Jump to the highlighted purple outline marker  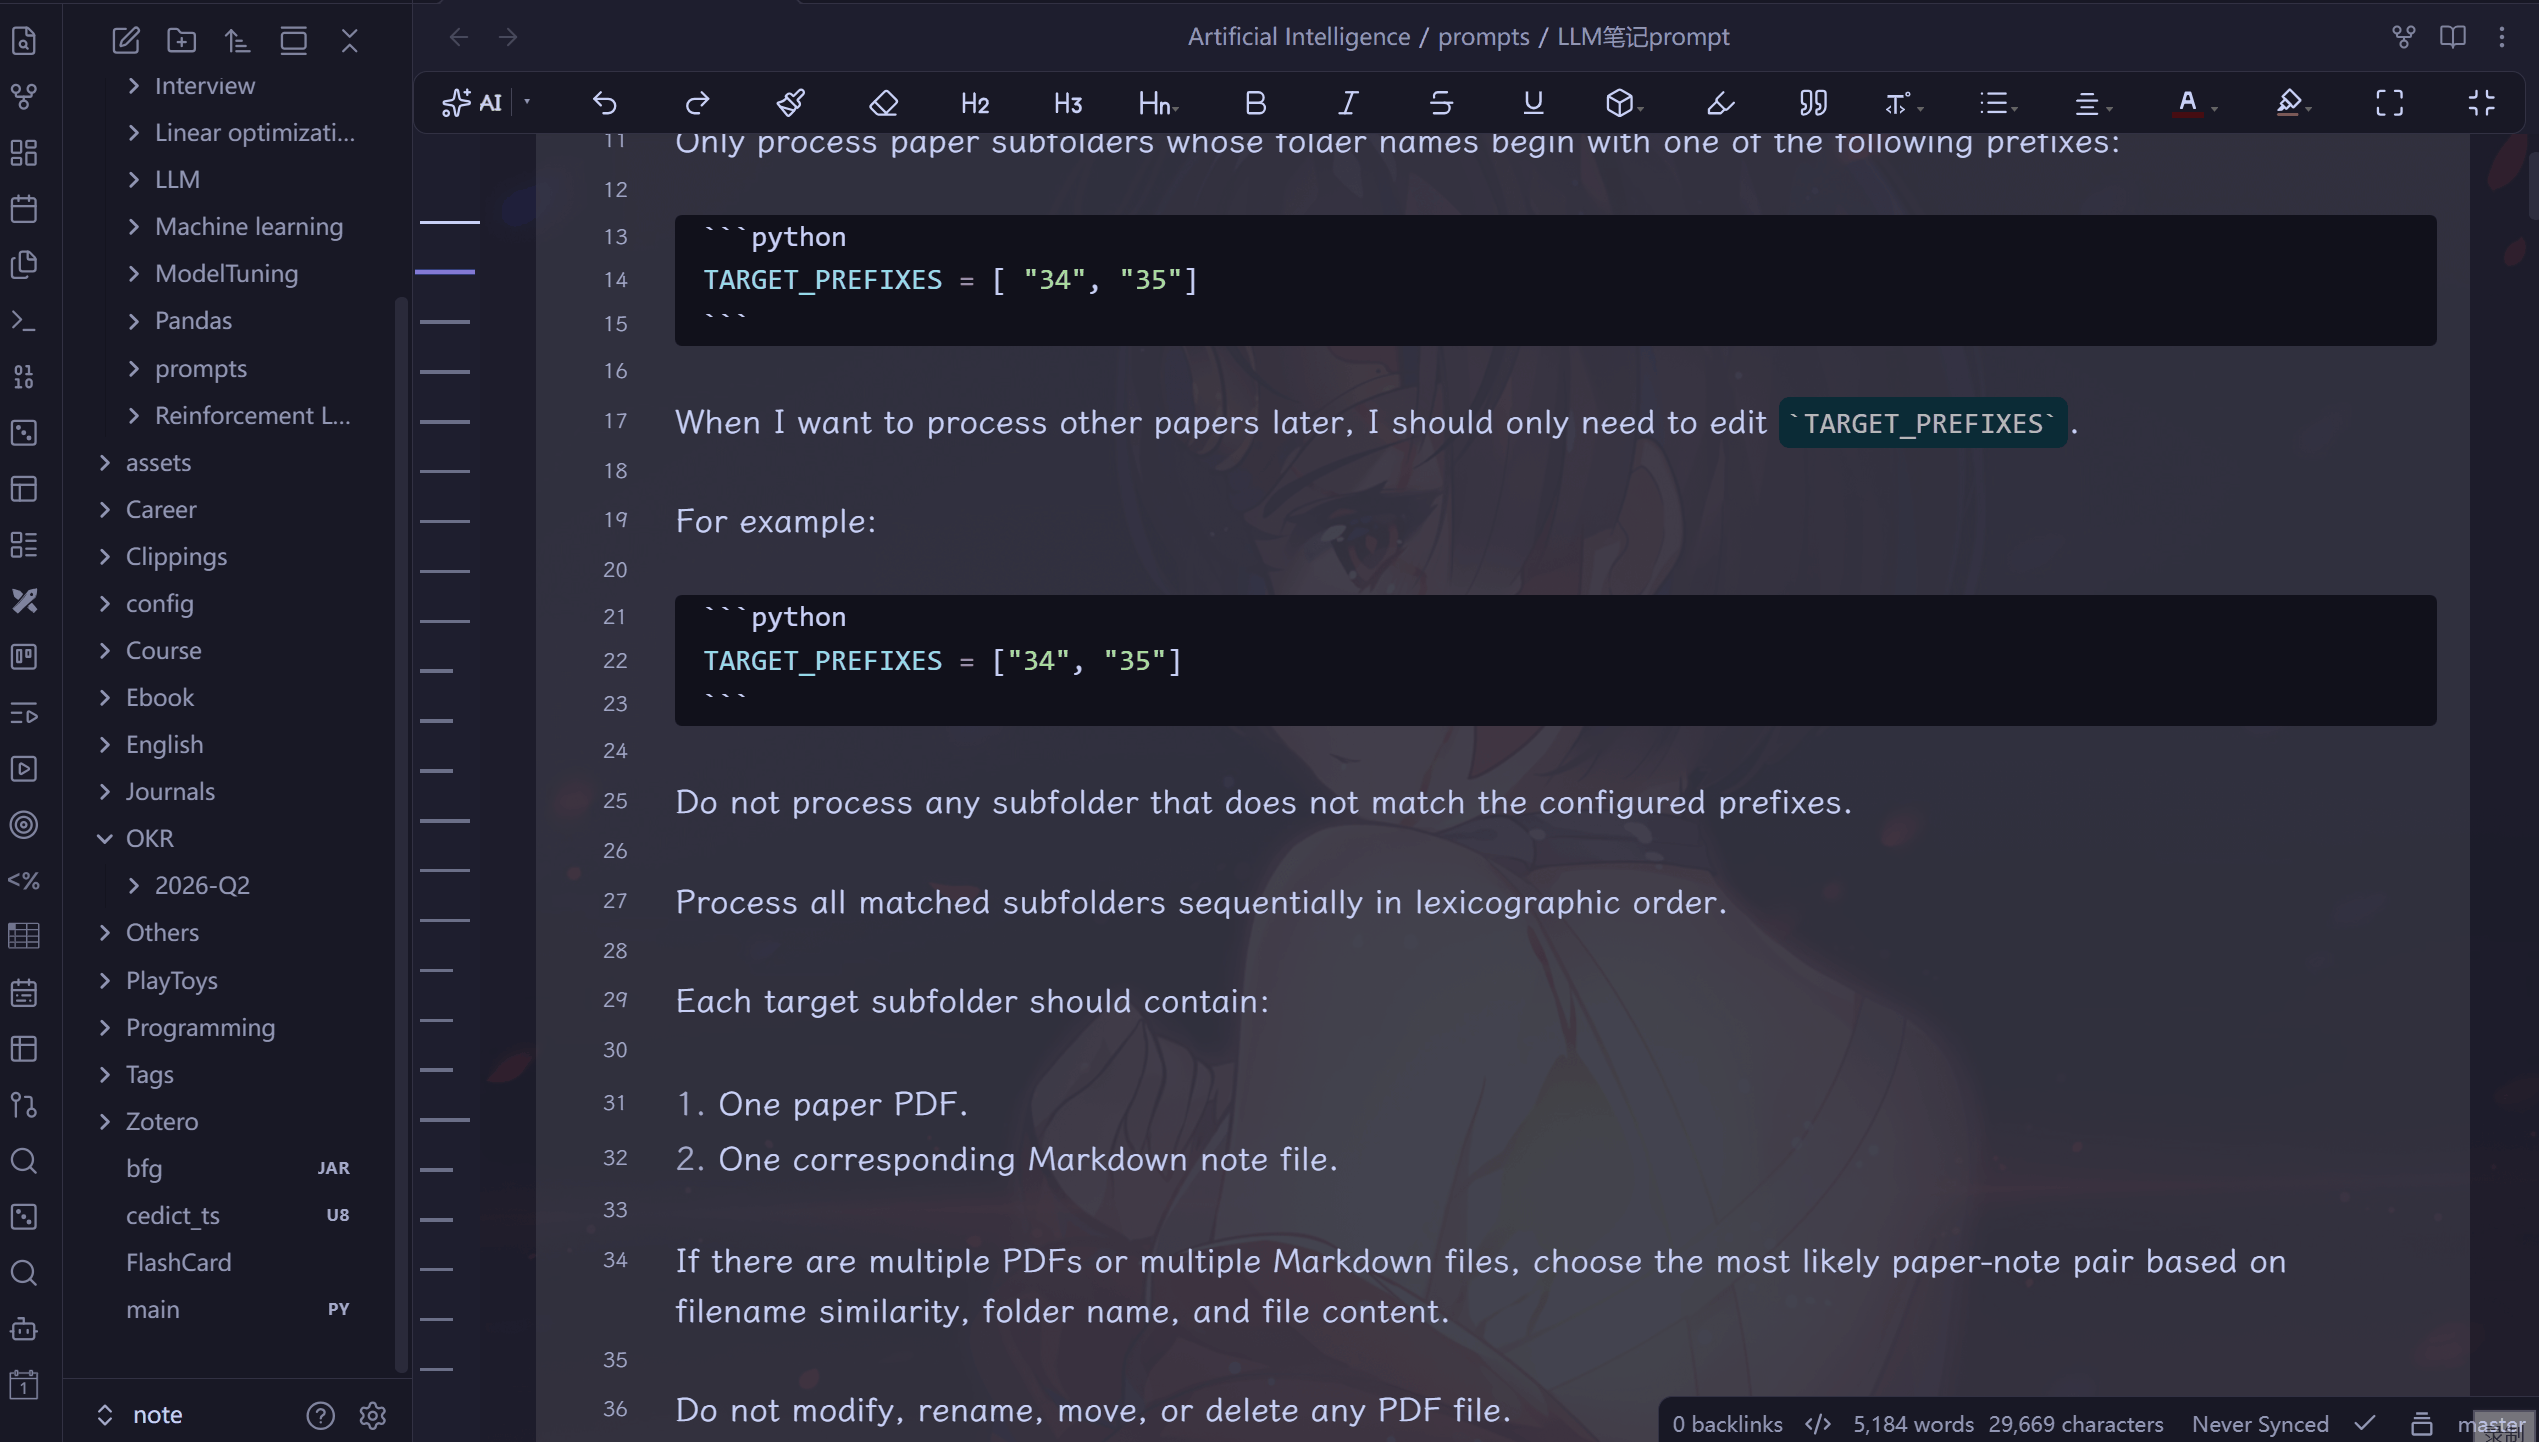tap(445, 271)
